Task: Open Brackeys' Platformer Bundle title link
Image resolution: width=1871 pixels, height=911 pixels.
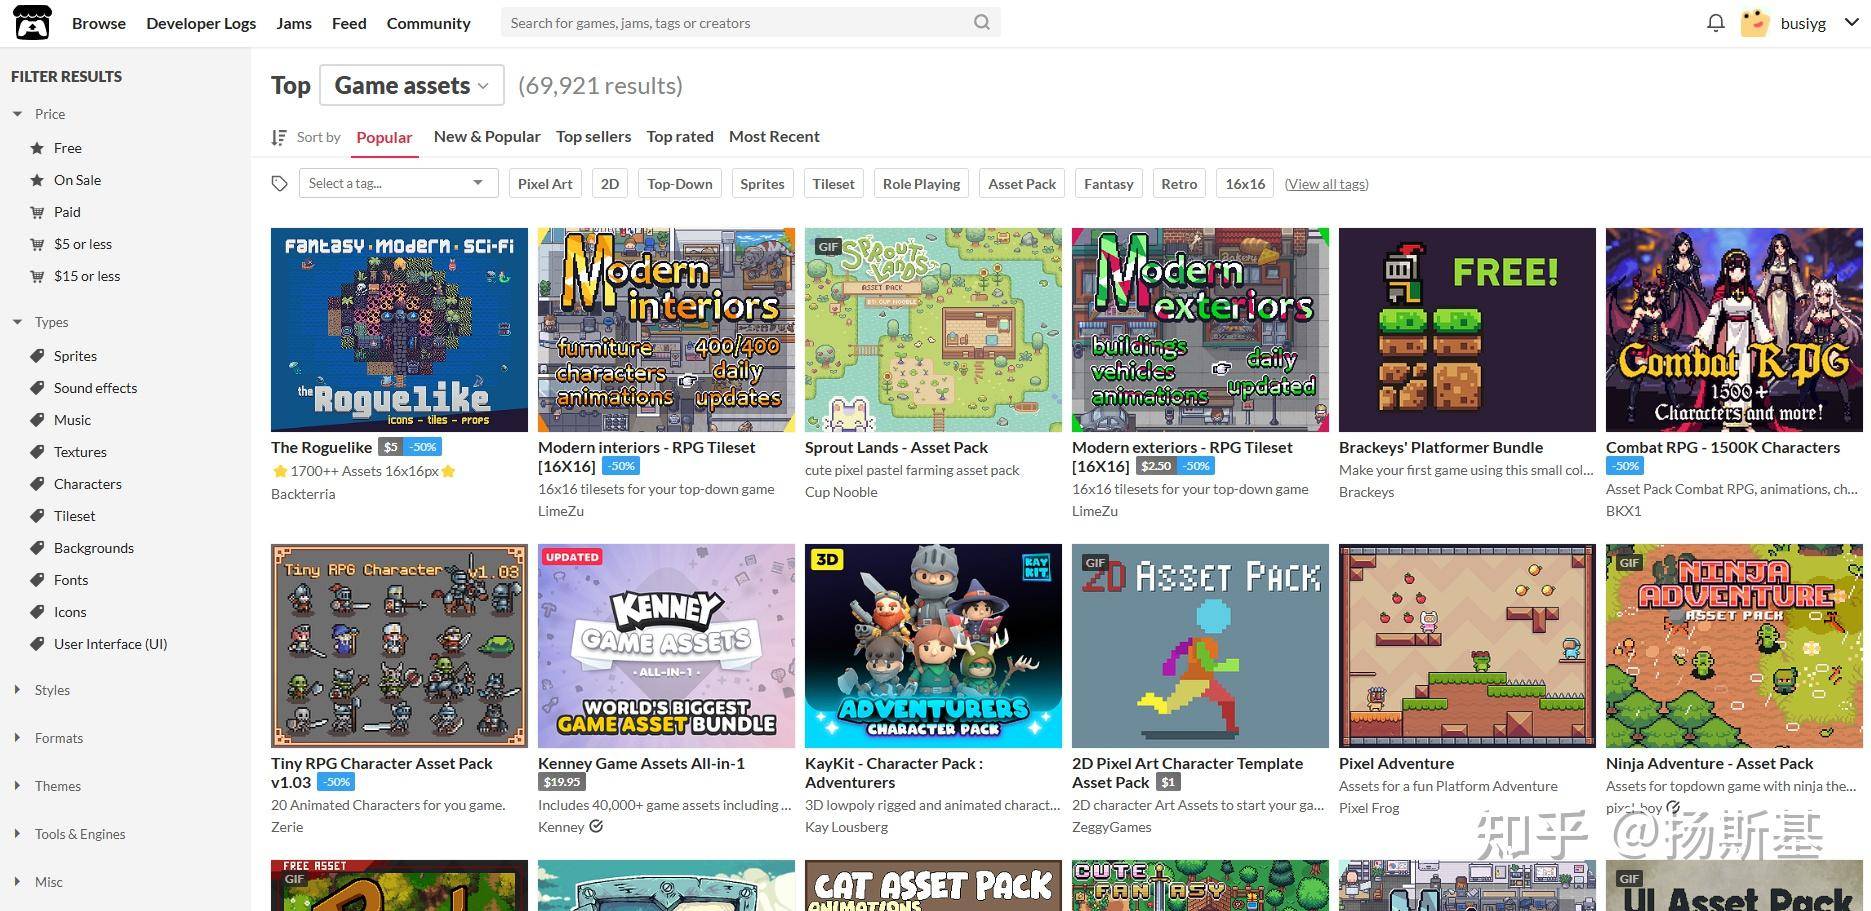Action: tap(1441, 447)
